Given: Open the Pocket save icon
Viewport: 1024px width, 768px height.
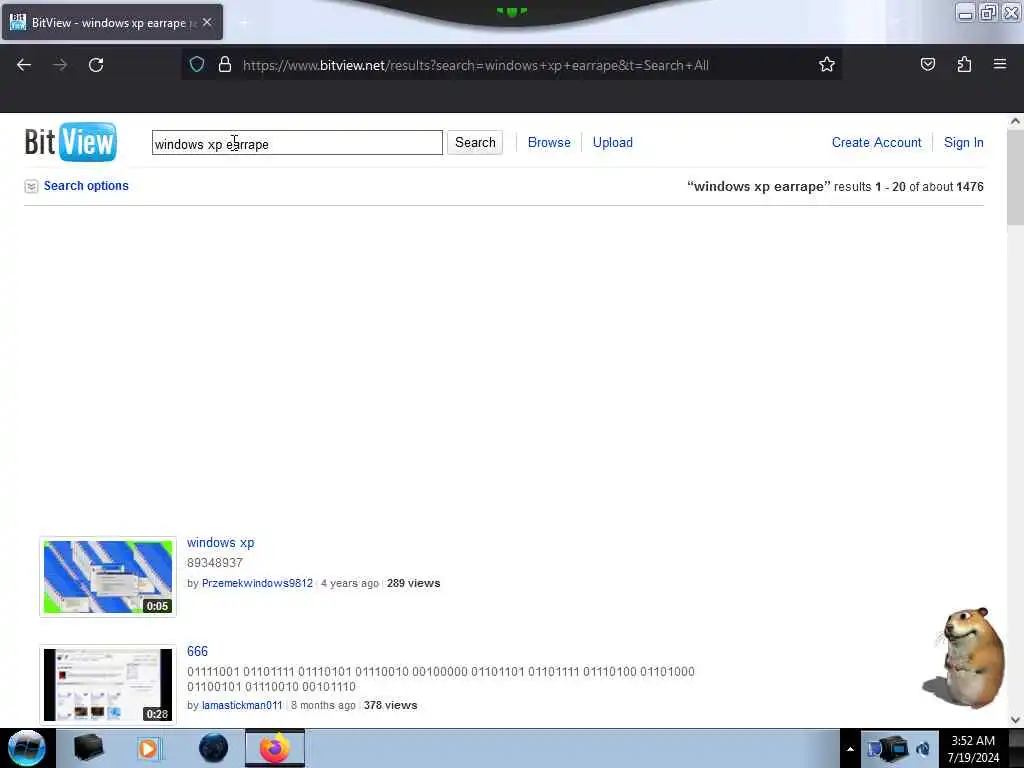Looking at the screenshot, I should pos(927,65).
